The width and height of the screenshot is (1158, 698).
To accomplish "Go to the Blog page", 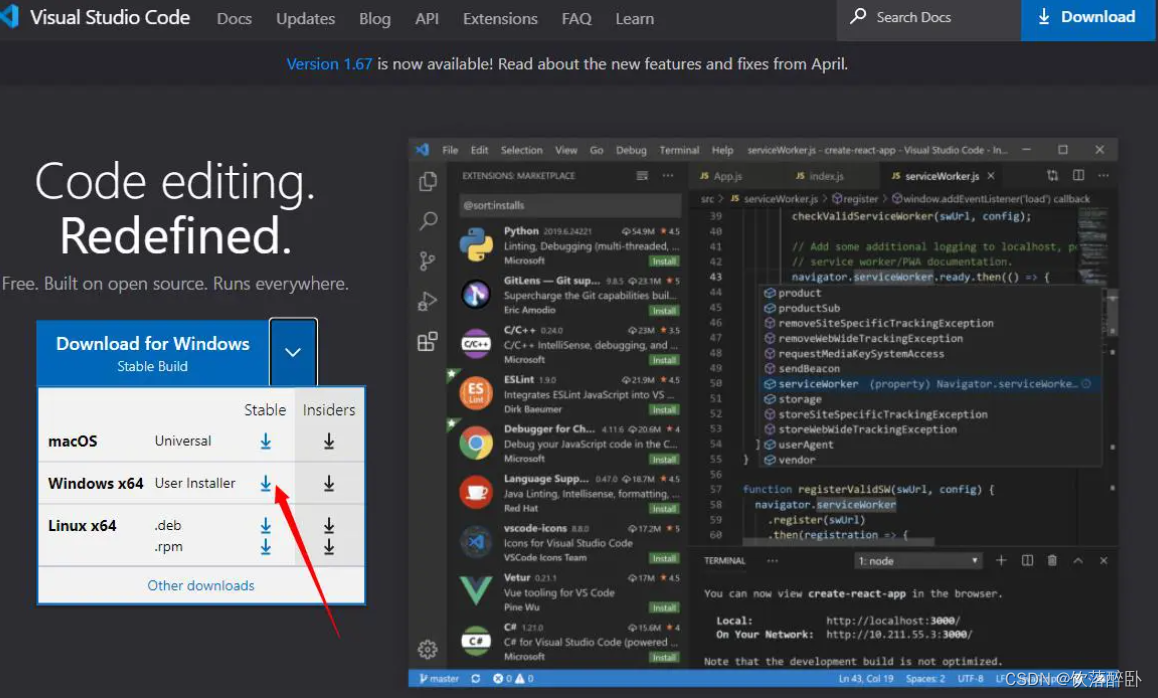I will click(x=374, y=18).
